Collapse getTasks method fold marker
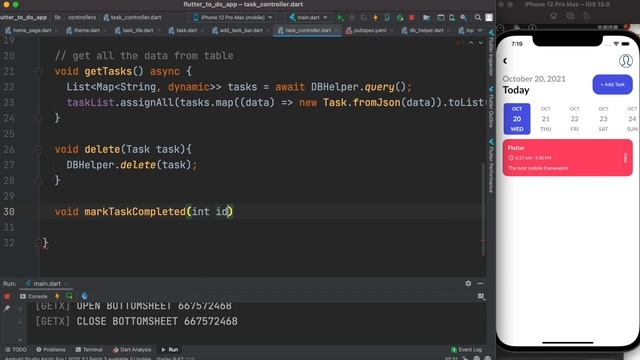Image resolution: width=640 pixels, height=360 pixels. tap(39, 71)
